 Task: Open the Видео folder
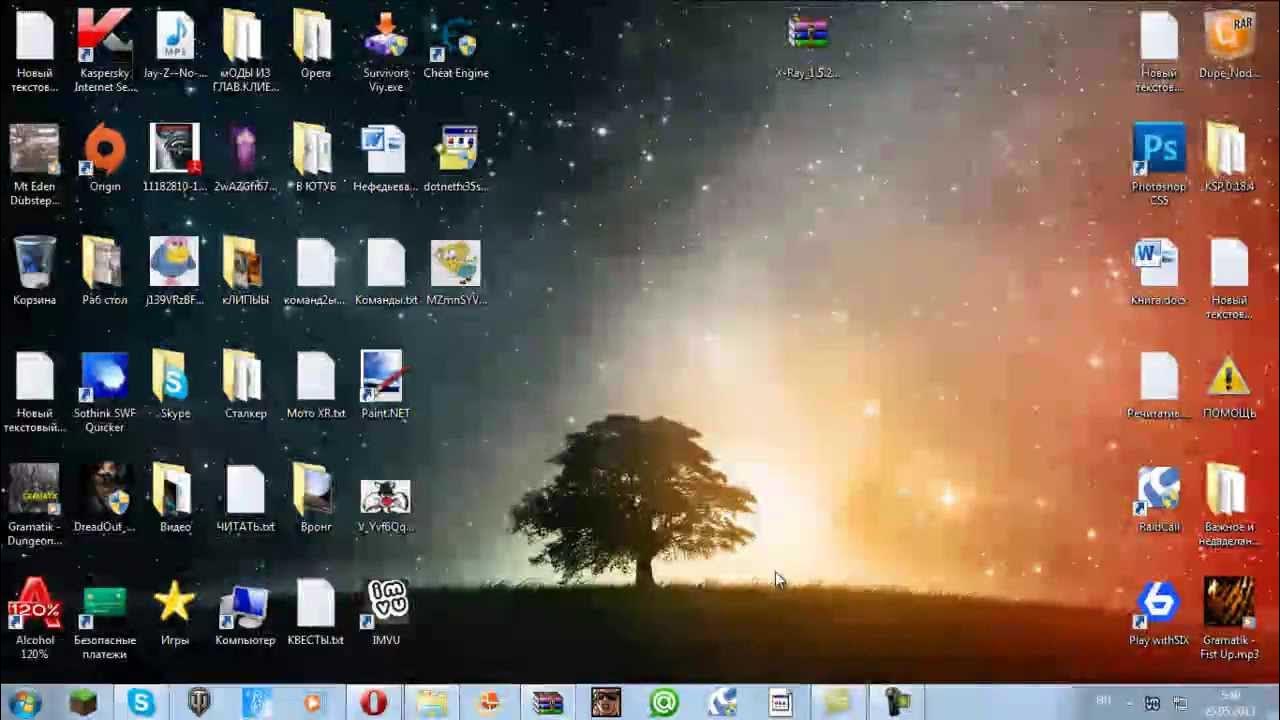[x=175, y=489]
